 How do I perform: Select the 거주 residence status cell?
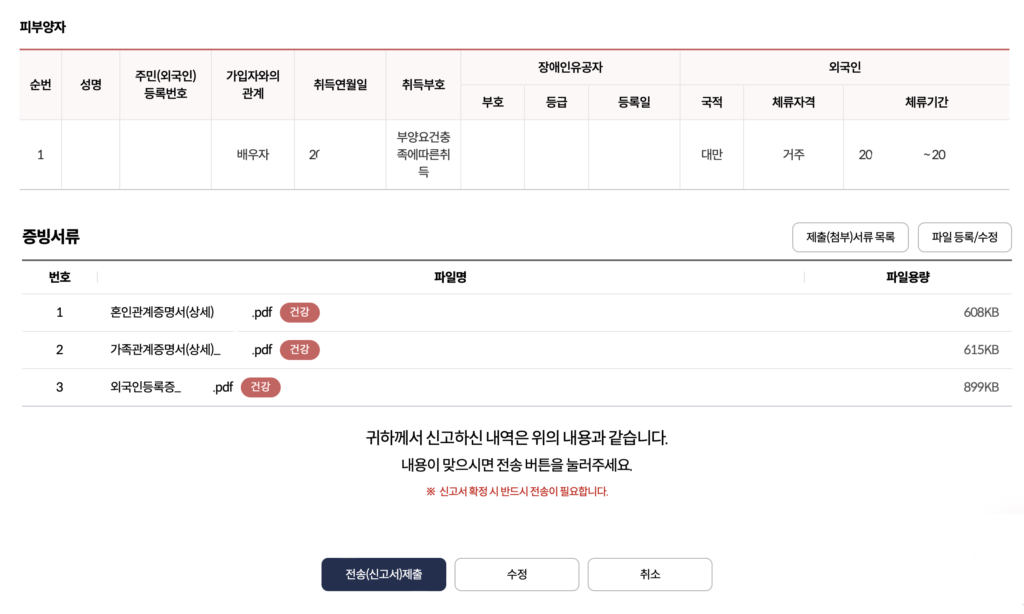click(x=793, y=155)
